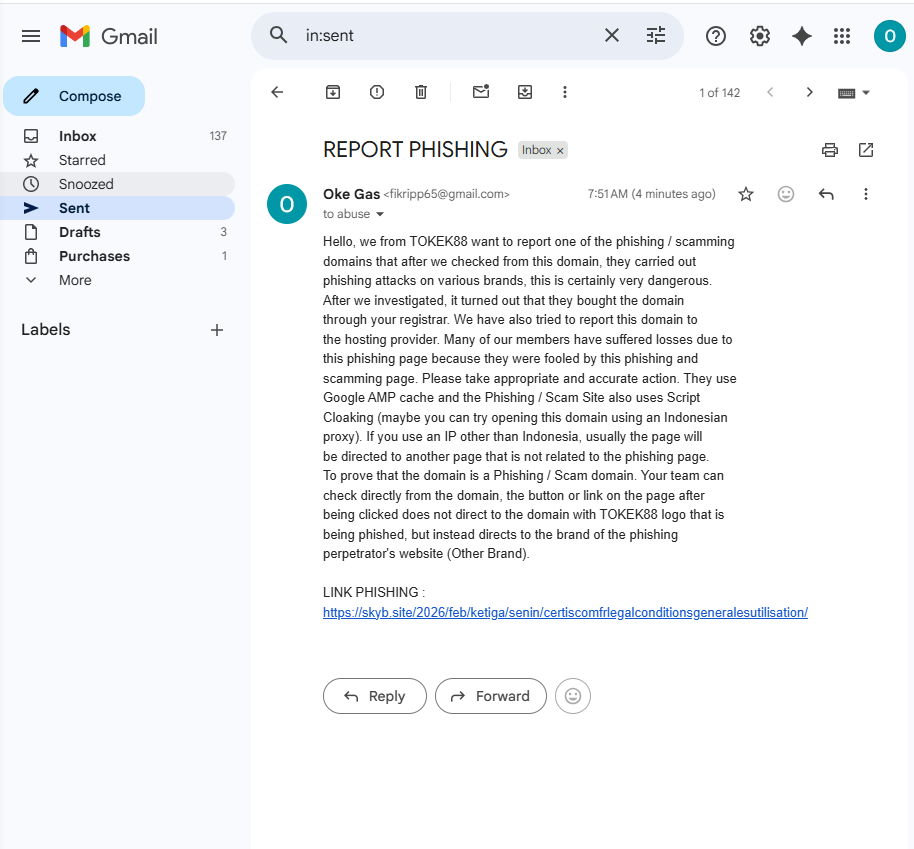Screen dimensions: 914x849
Task: Click the Move to inbox icon
Action: coord(525,92)
